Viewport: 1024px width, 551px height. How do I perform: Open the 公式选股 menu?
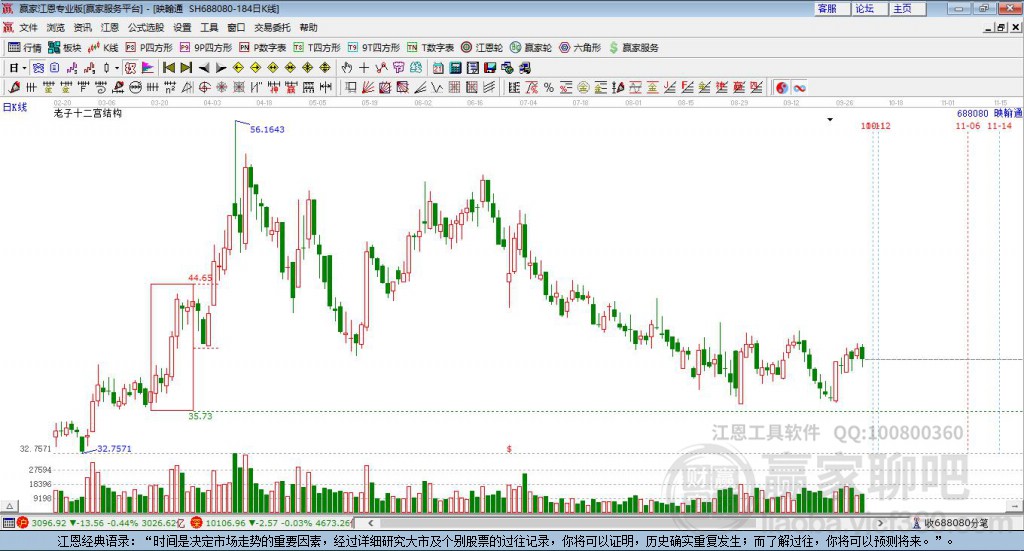146,27
